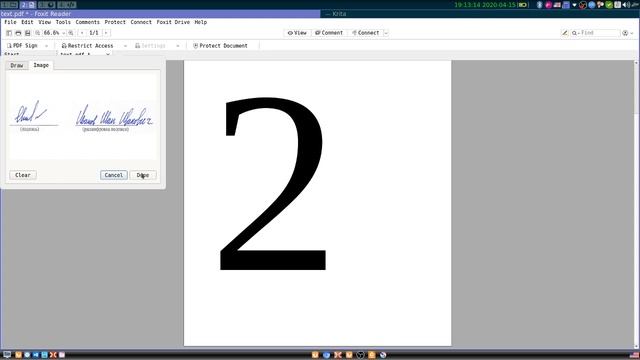Viewport: 640px width, 360px height.
Task: Click the Bluetooth tray icon
Action: point(539,5)
